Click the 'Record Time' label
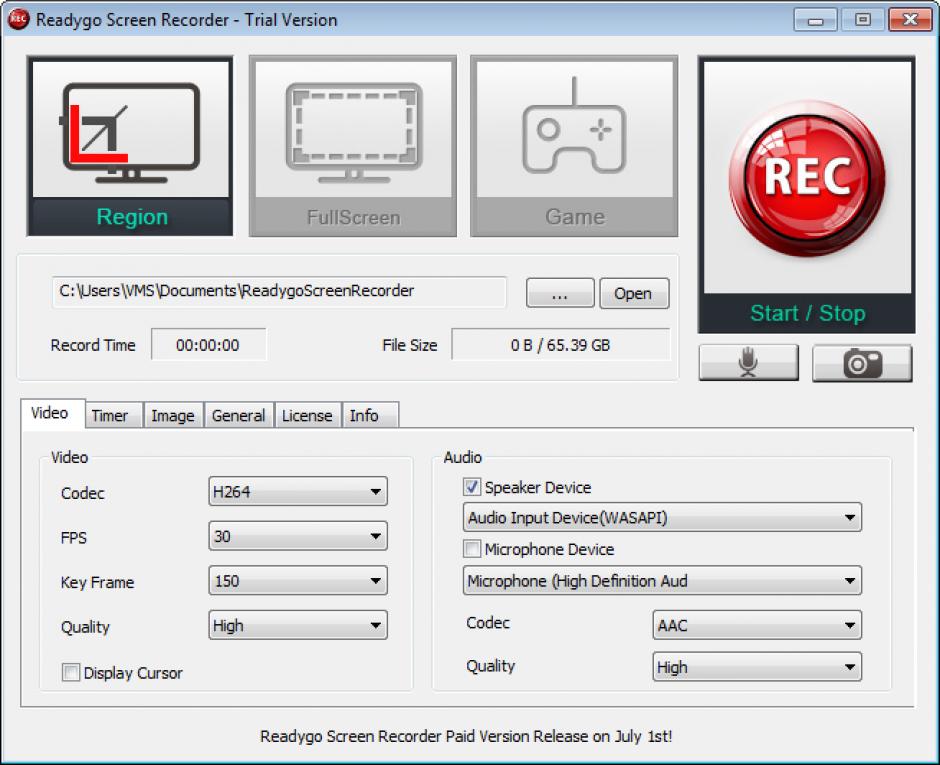 pos(93,345)
